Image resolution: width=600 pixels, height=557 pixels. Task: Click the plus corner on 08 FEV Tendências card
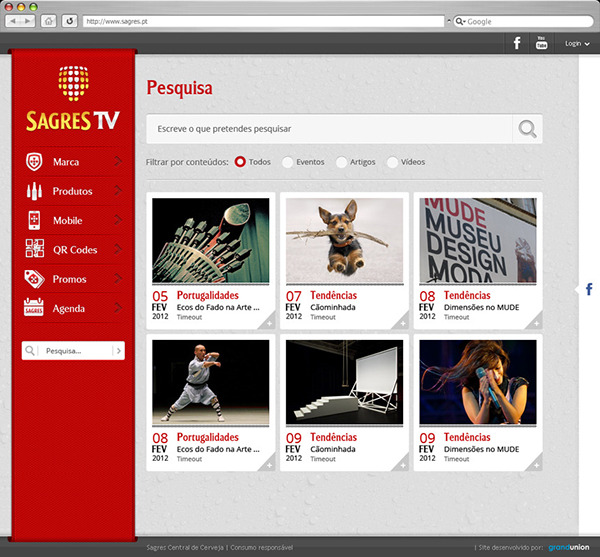click(536, 323)
